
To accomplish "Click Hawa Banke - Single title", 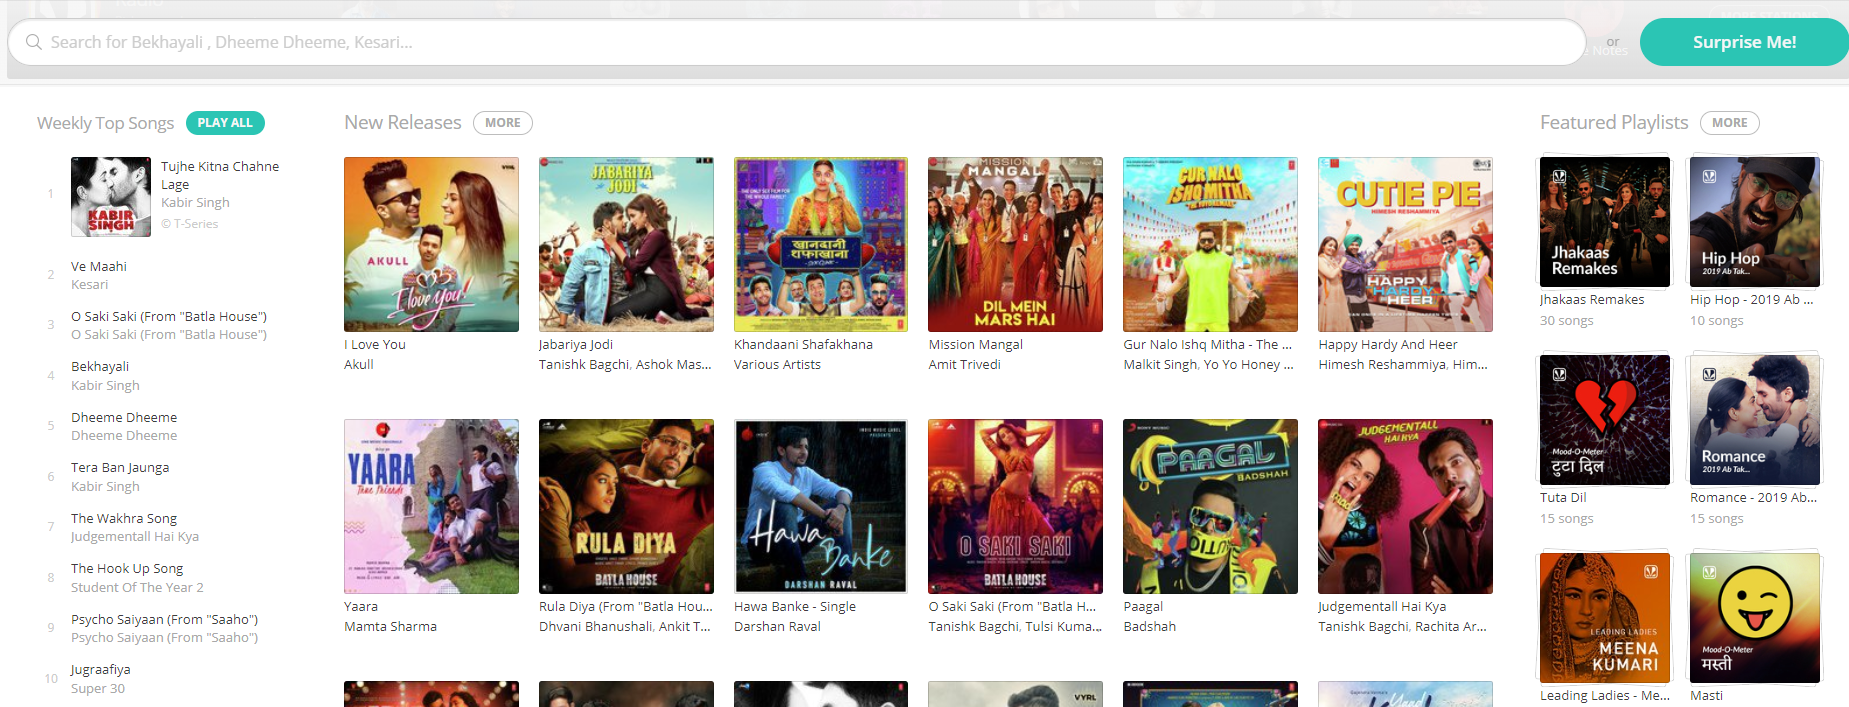I will point(795,606).
